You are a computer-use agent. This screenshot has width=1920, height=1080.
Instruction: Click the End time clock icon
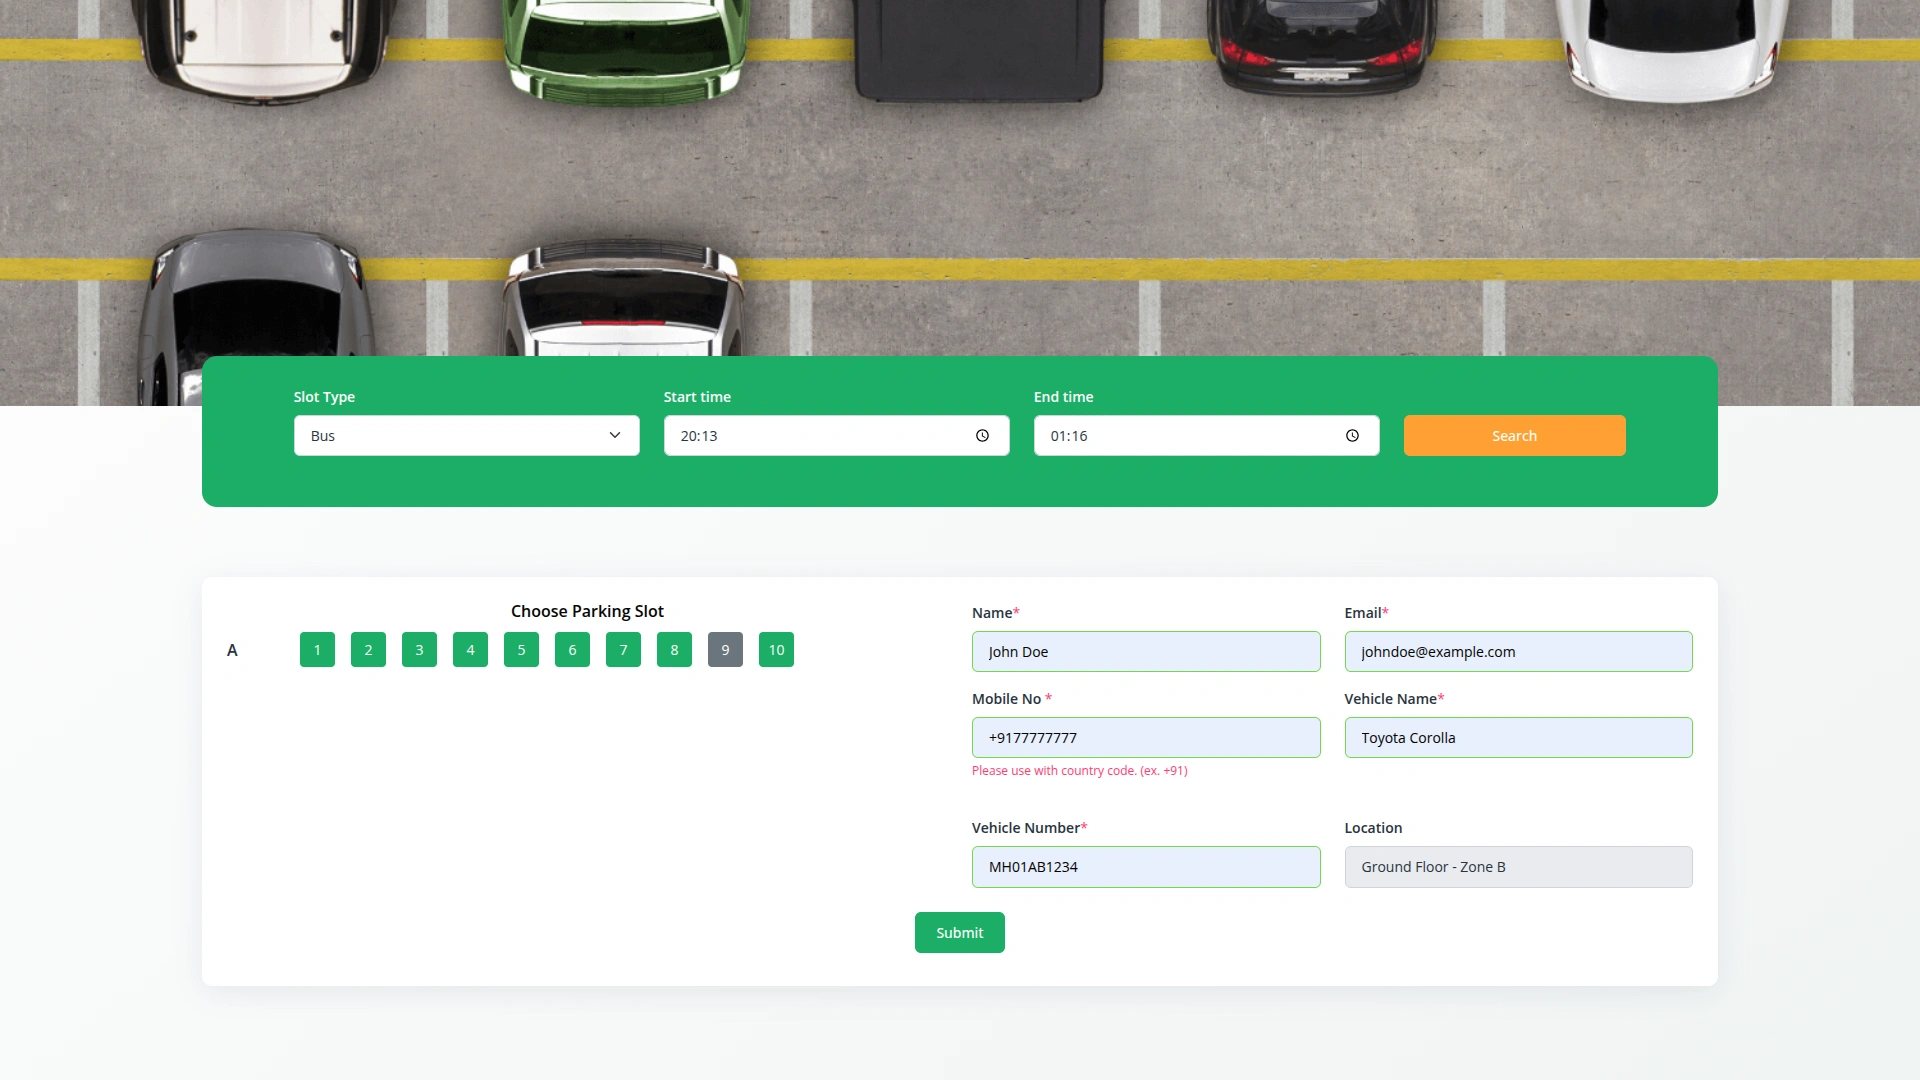coord(1352,436)
